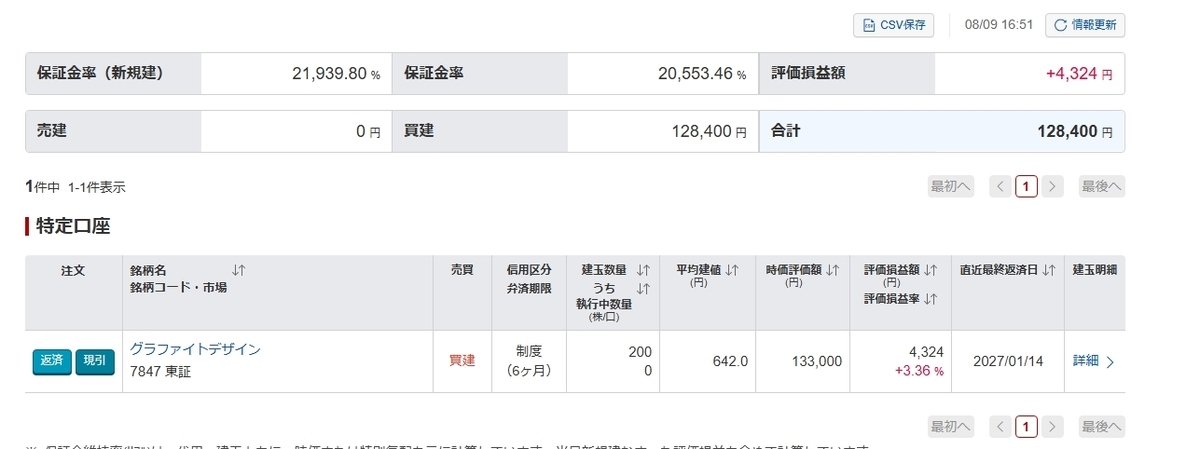The image size is (1200, 449).
Task: Sort by 直近最終返済日 arrows icon
Action: pyautogui.click(x=1049, y=270)
